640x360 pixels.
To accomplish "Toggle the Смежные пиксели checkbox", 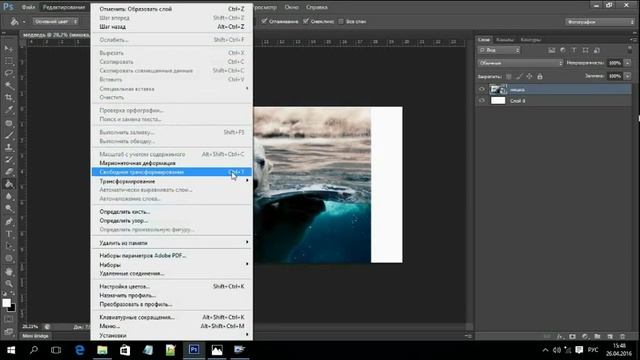I will 306,21.
